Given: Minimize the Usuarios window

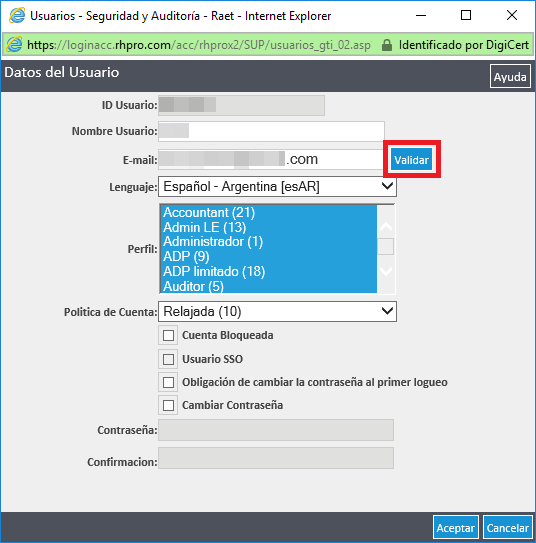Looking at the screenshot, I should (x=421, y=15).
